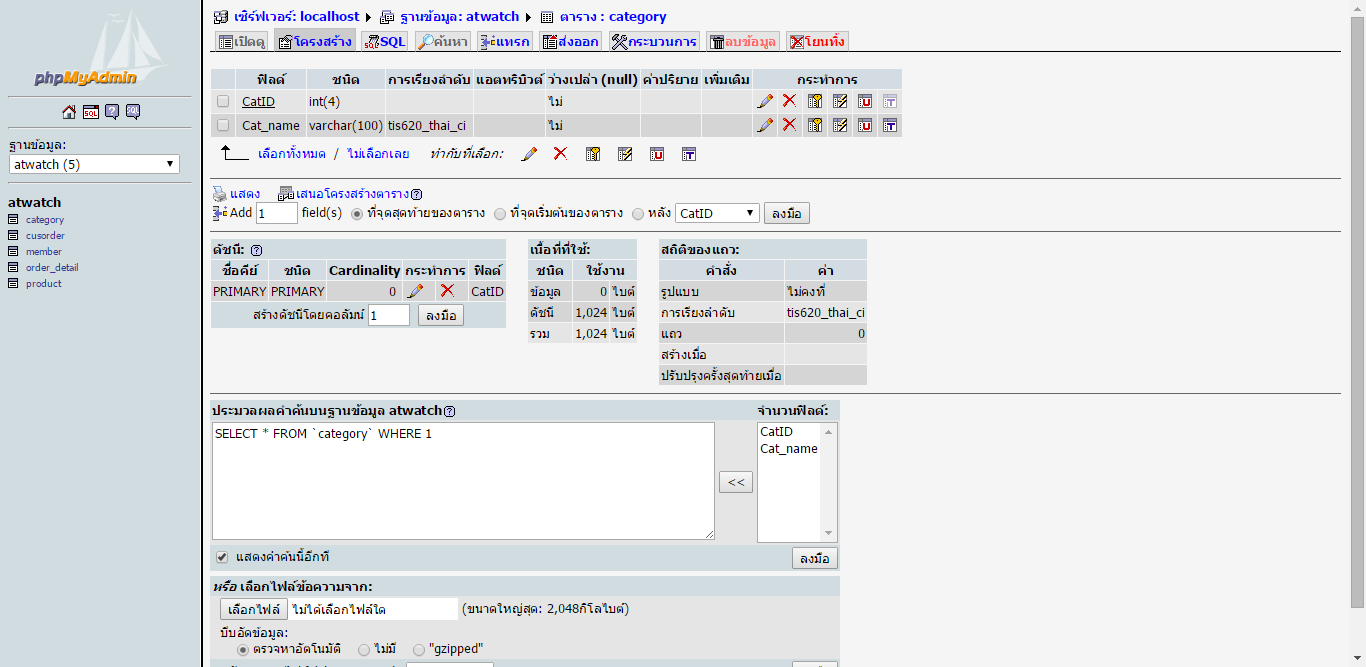Open the SQL tab

click(385, 41)
